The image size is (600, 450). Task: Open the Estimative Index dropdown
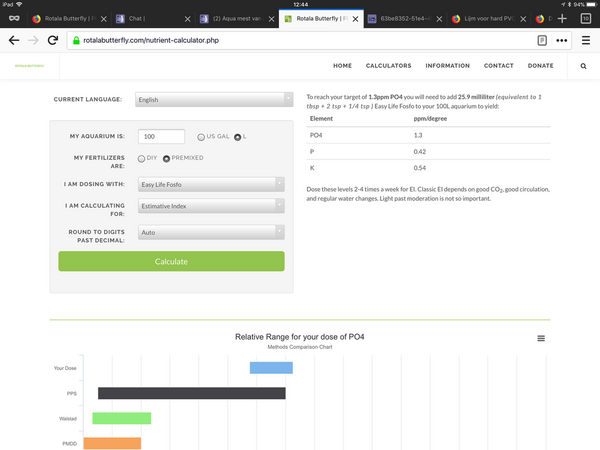tap(211, 207)
